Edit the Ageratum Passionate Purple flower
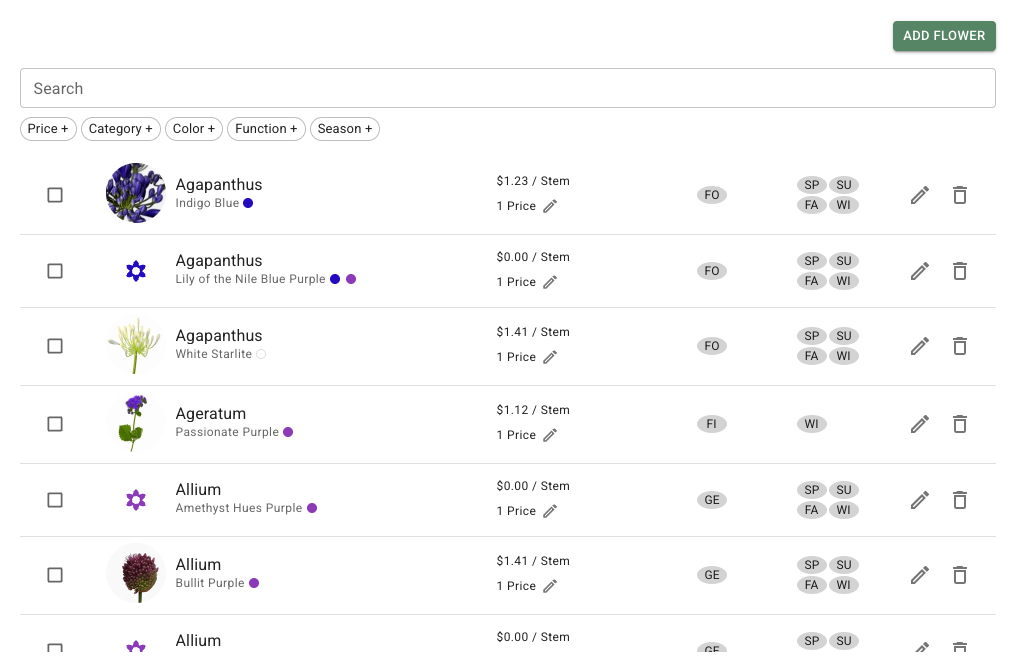The image size is (1016, 671). (x=919, y=424)
